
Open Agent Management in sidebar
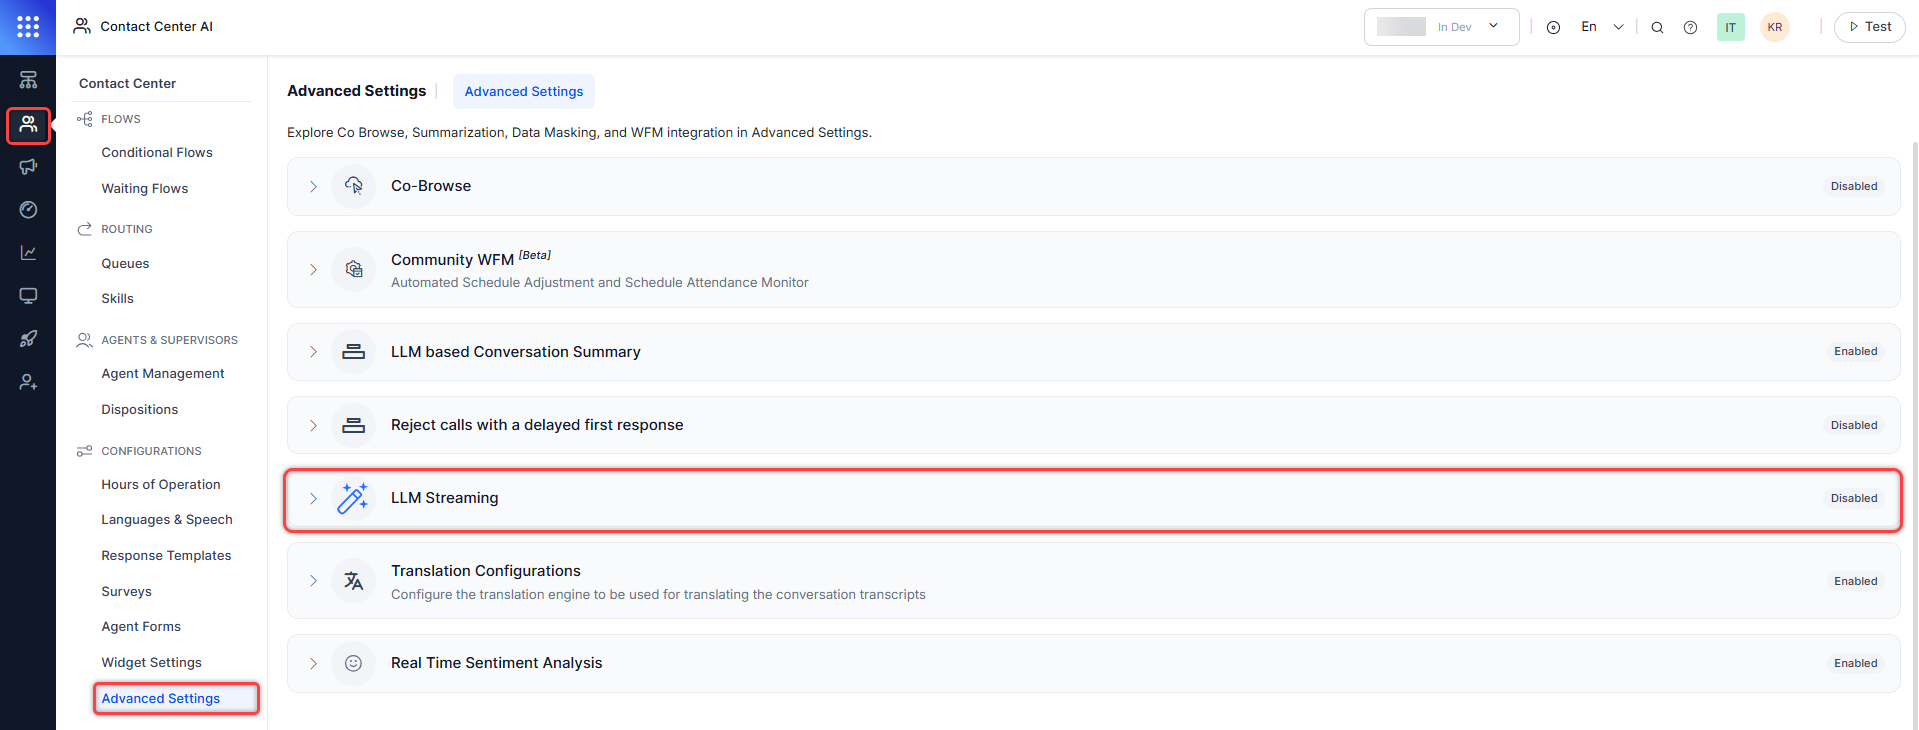(163, 374)
